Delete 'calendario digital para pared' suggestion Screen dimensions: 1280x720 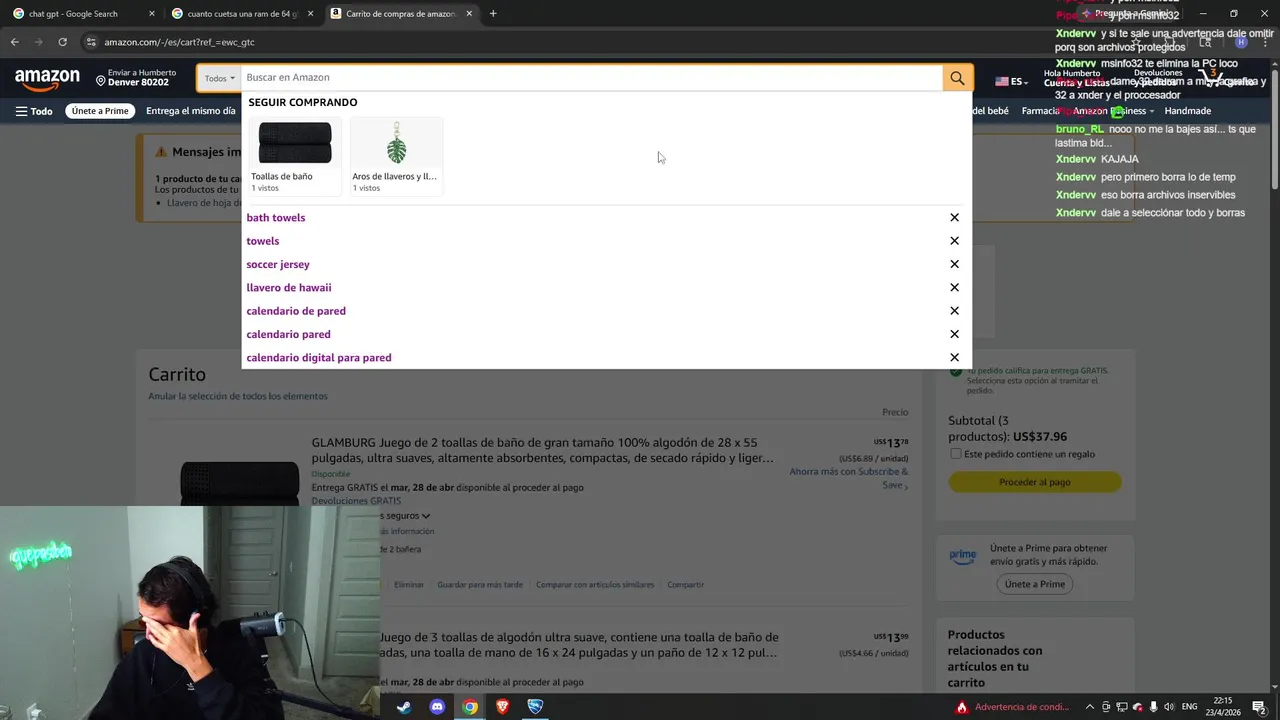(x=954, y=358)
